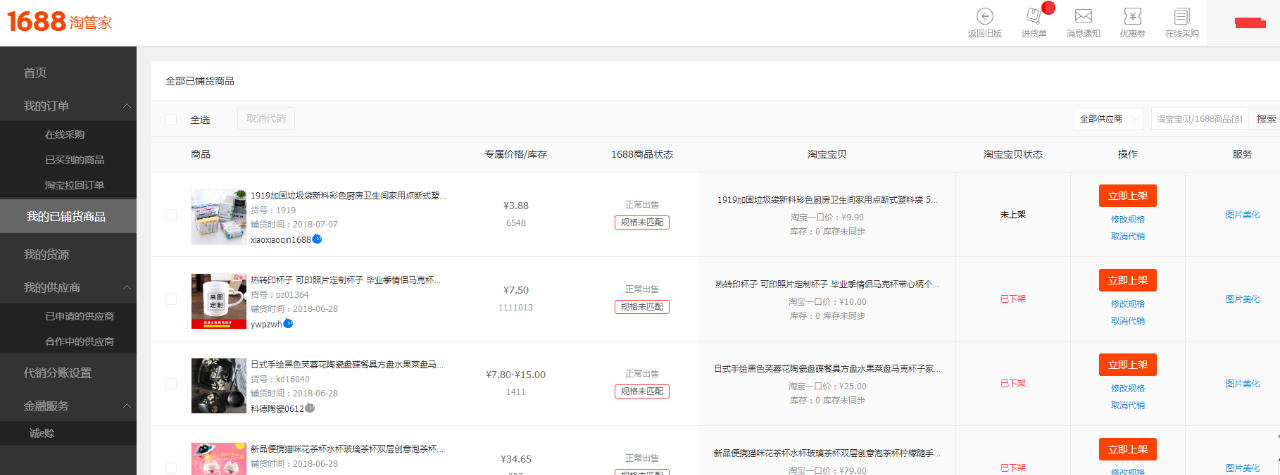The width and height of the screenshot is (1280, 475).
Task: Collapse the 我的订单 sidebar section
Action: click(x=126, y=106)
